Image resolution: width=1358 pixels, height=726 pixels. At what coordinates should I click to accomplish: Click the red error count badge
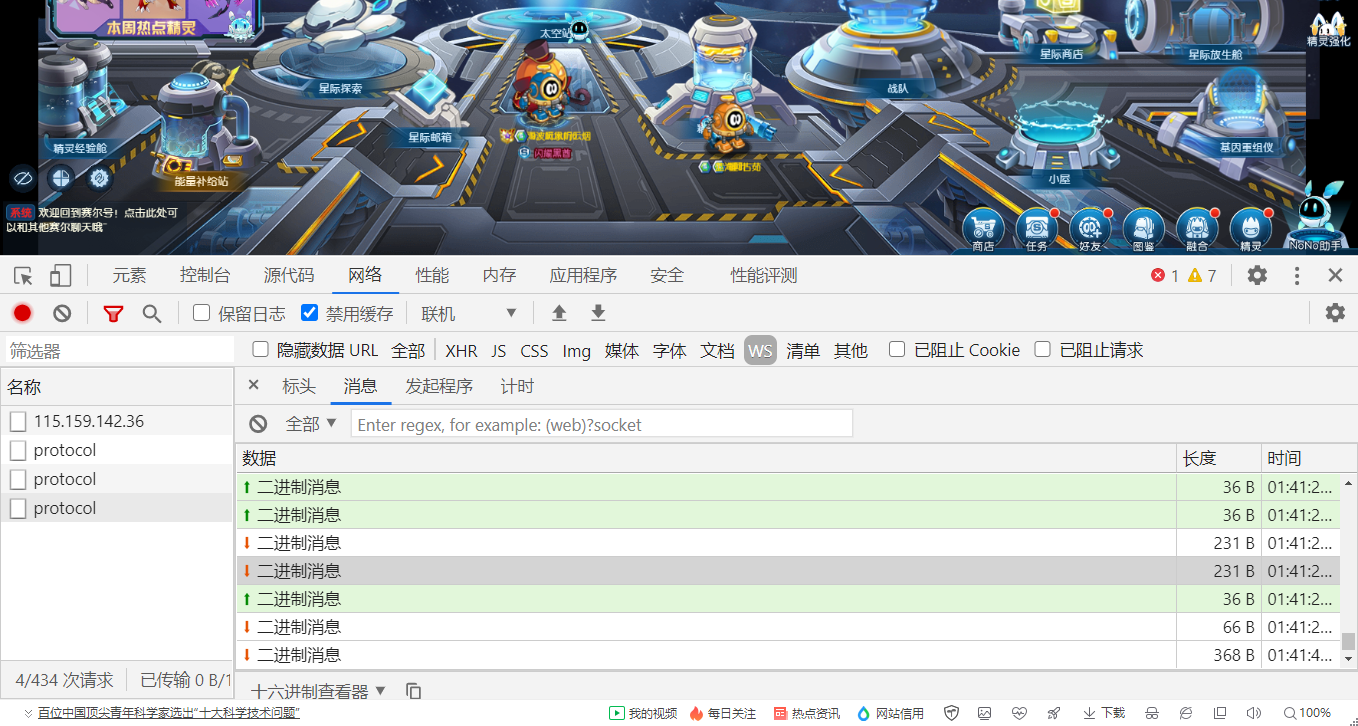click(x=1165, y=275)
